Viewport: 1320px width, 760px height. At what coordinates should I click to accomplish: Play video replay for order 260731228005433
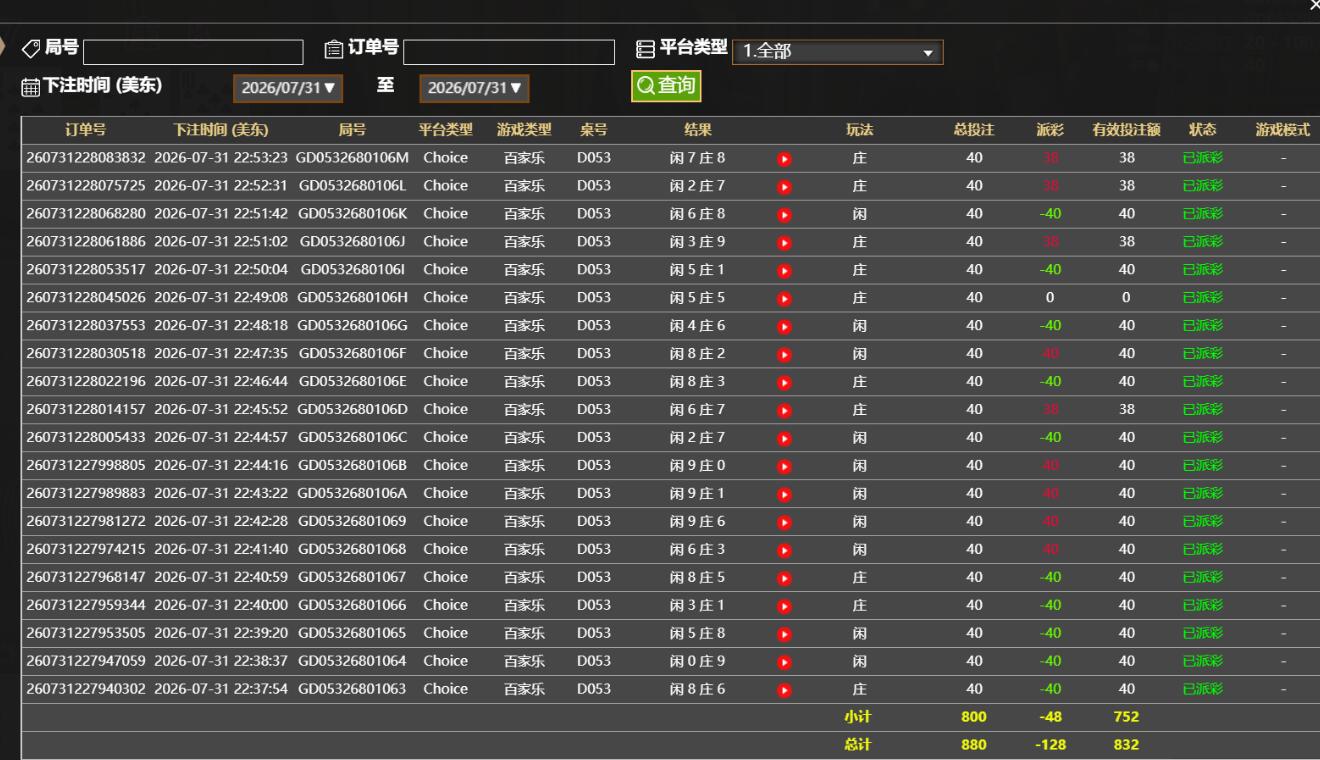tap(785, 438)
